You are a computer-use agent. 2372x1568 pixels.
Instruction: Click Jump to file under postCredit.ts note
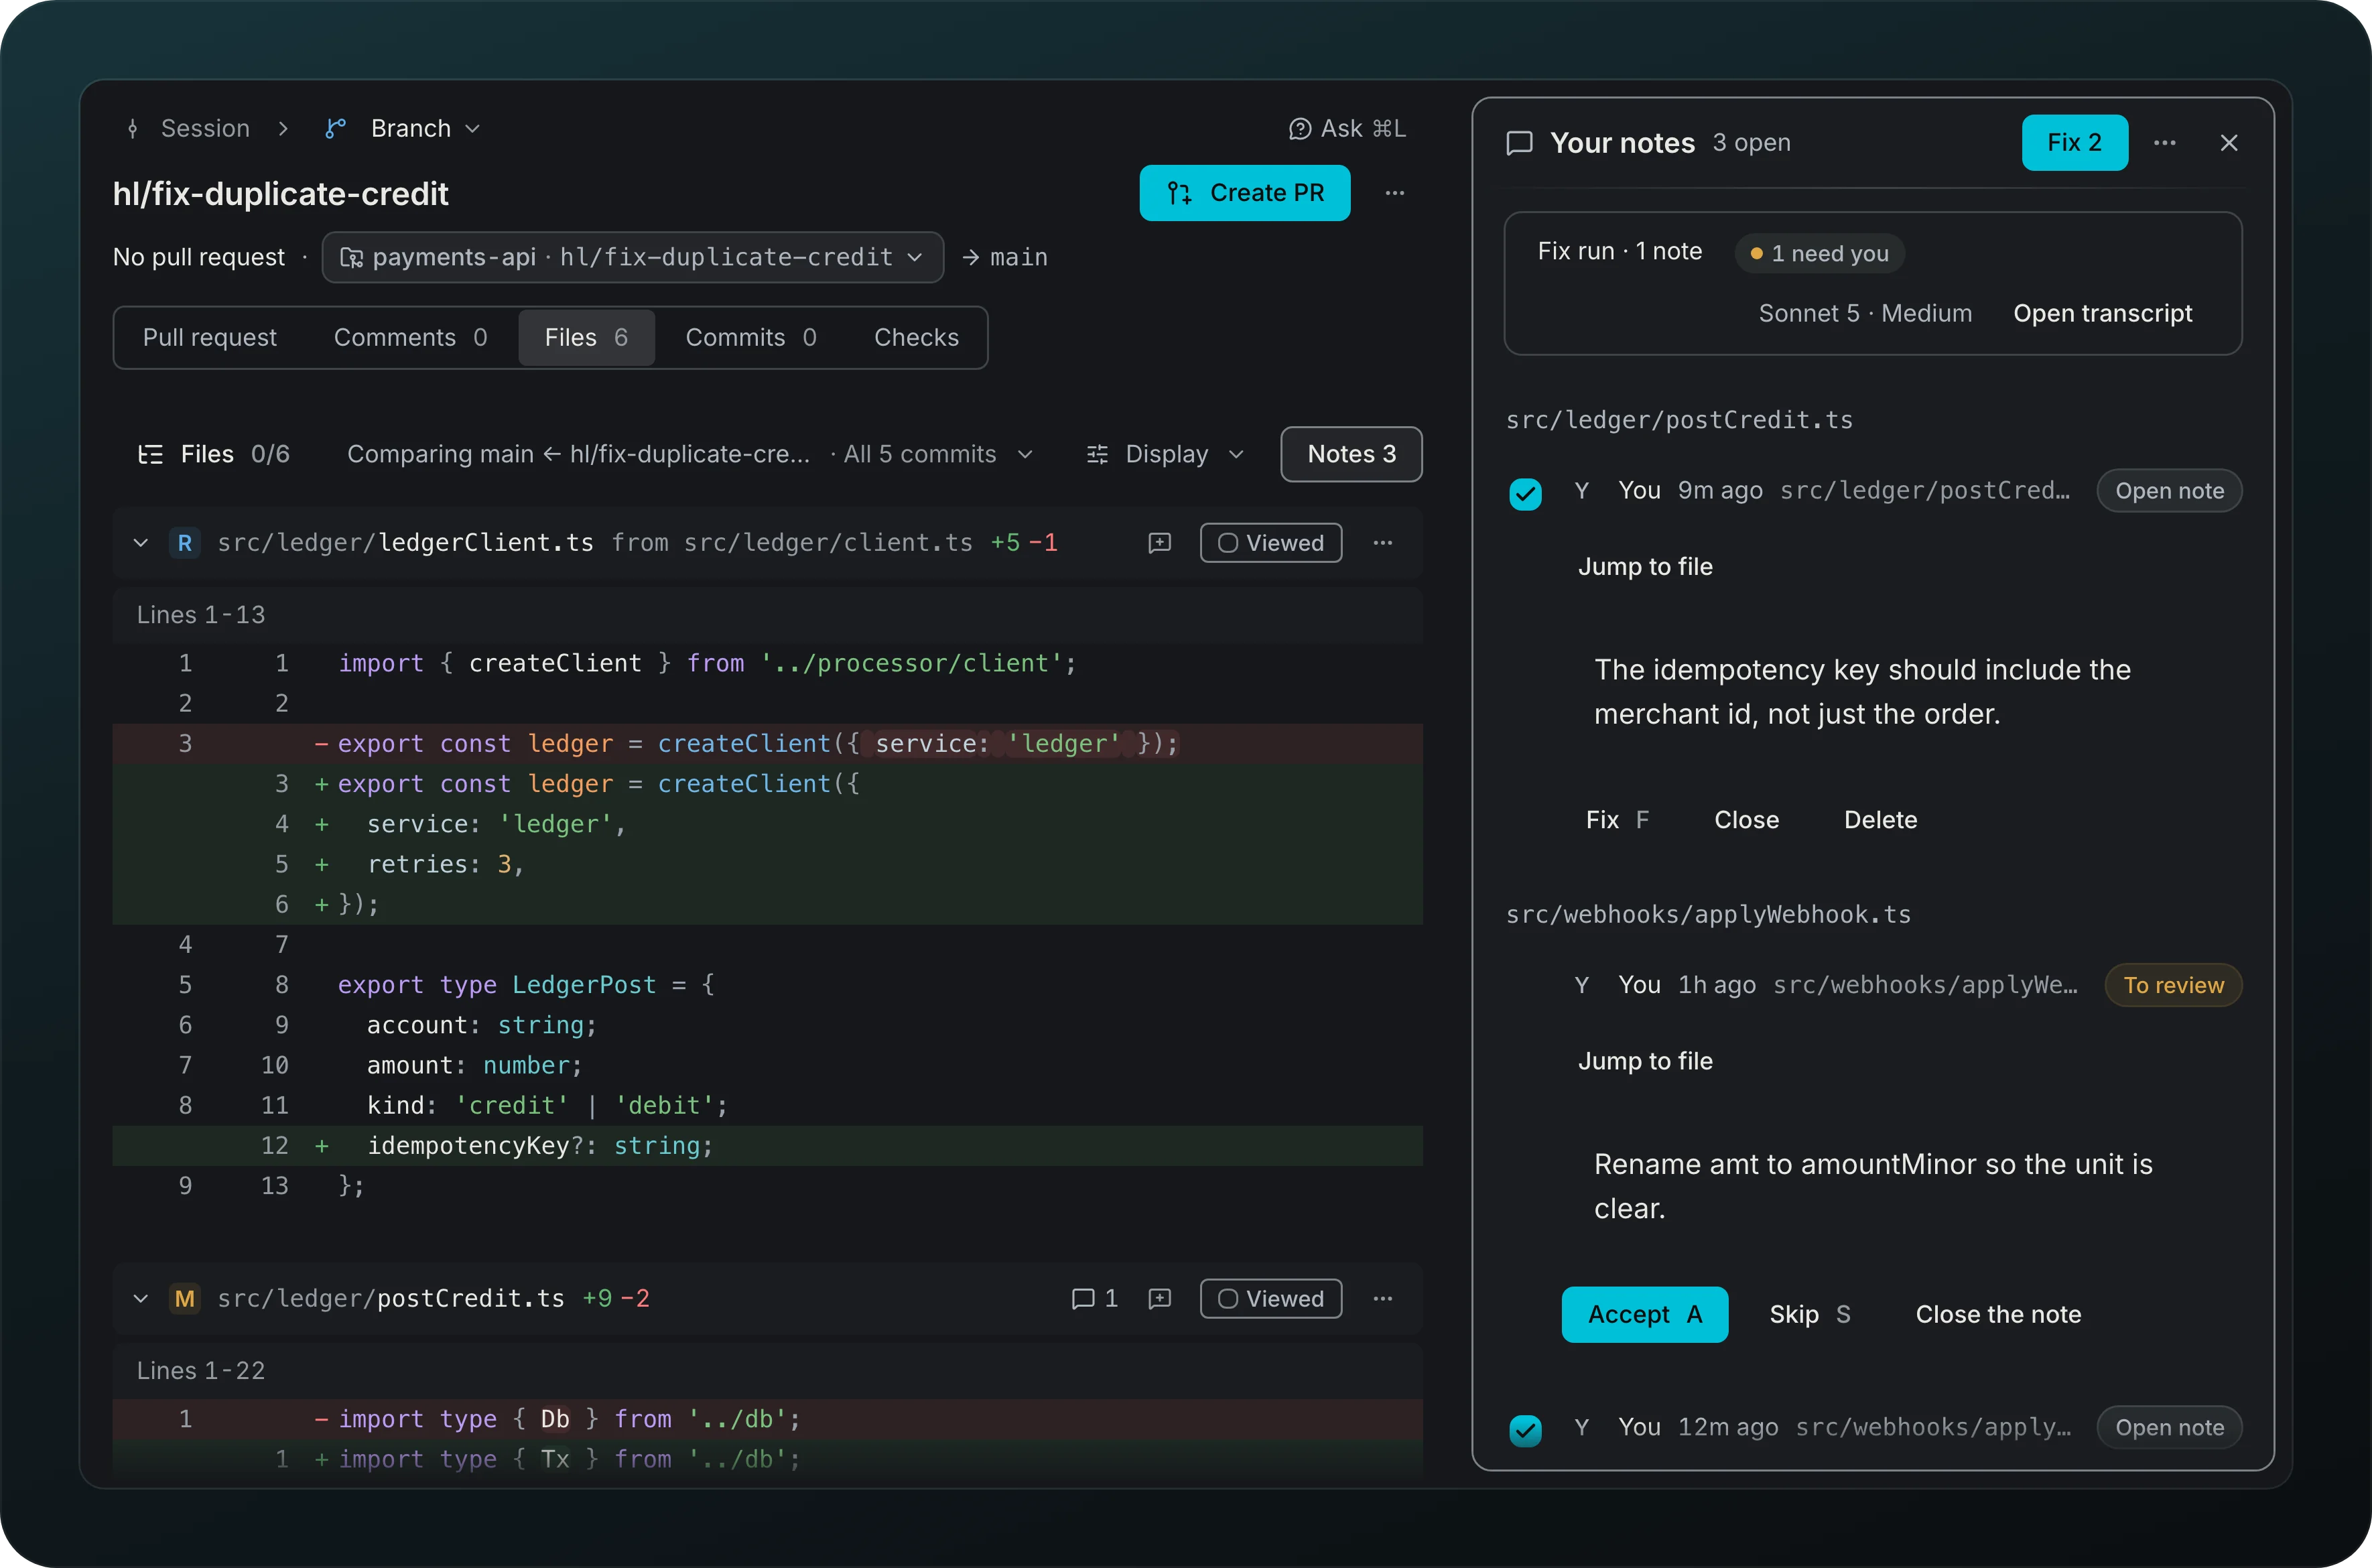coord(1645,567)
